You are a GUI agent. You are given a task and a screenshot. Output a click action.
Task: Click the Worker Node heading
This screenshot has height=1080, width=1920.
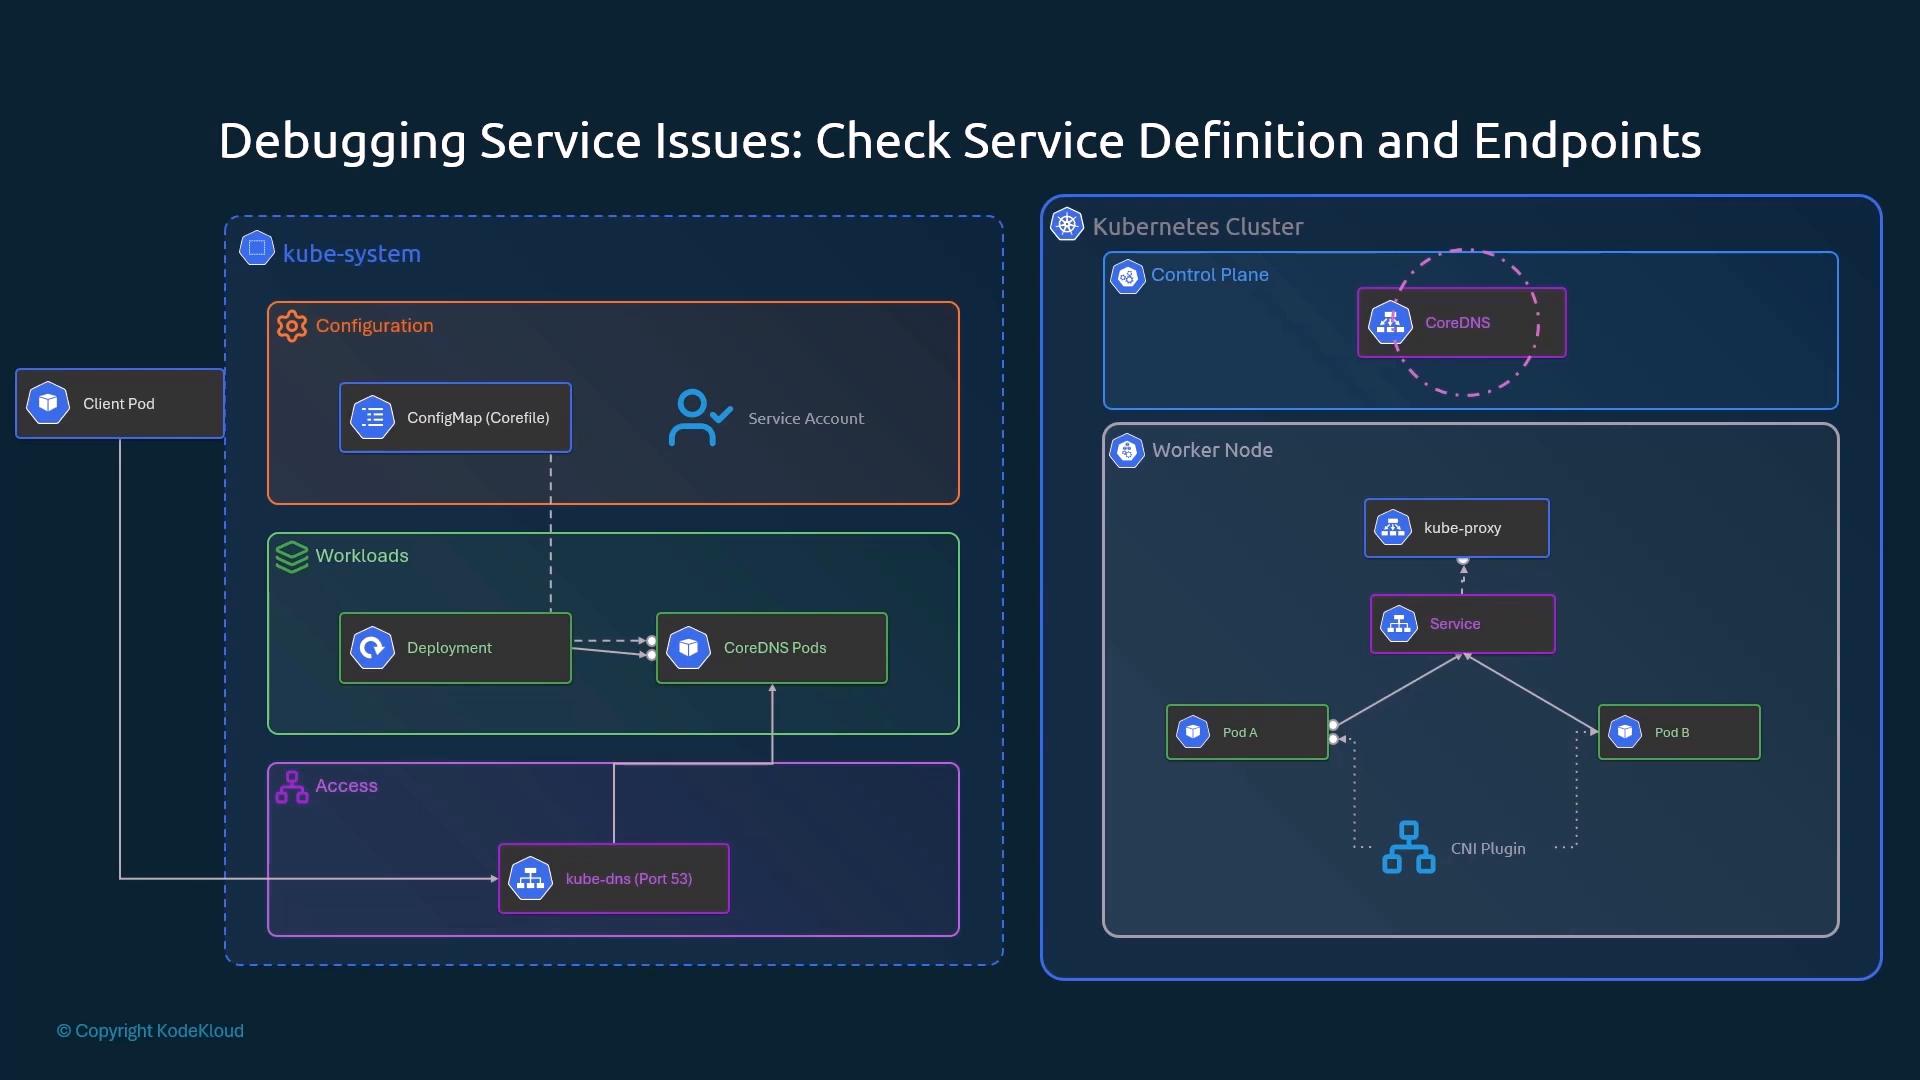1212,450
